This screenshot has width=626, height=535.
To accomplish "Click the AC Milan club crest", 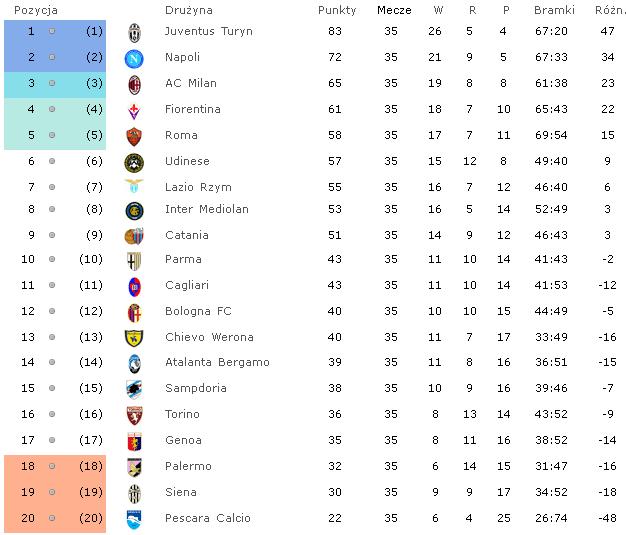I will point(134,84).
